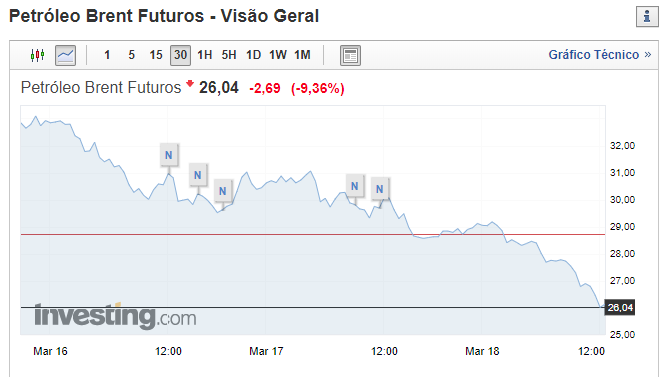Click the 26,04 current price label on axis

pos(620,308)
